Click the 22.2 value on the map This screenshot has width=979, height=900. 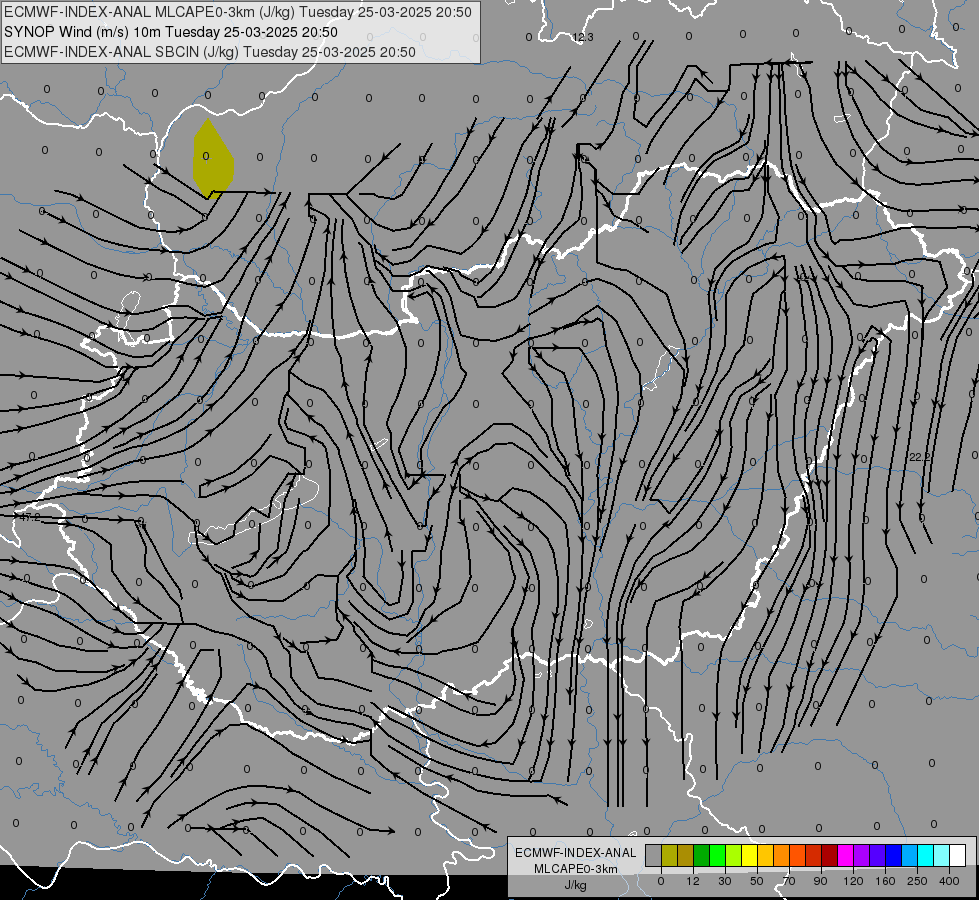[920, 457]
